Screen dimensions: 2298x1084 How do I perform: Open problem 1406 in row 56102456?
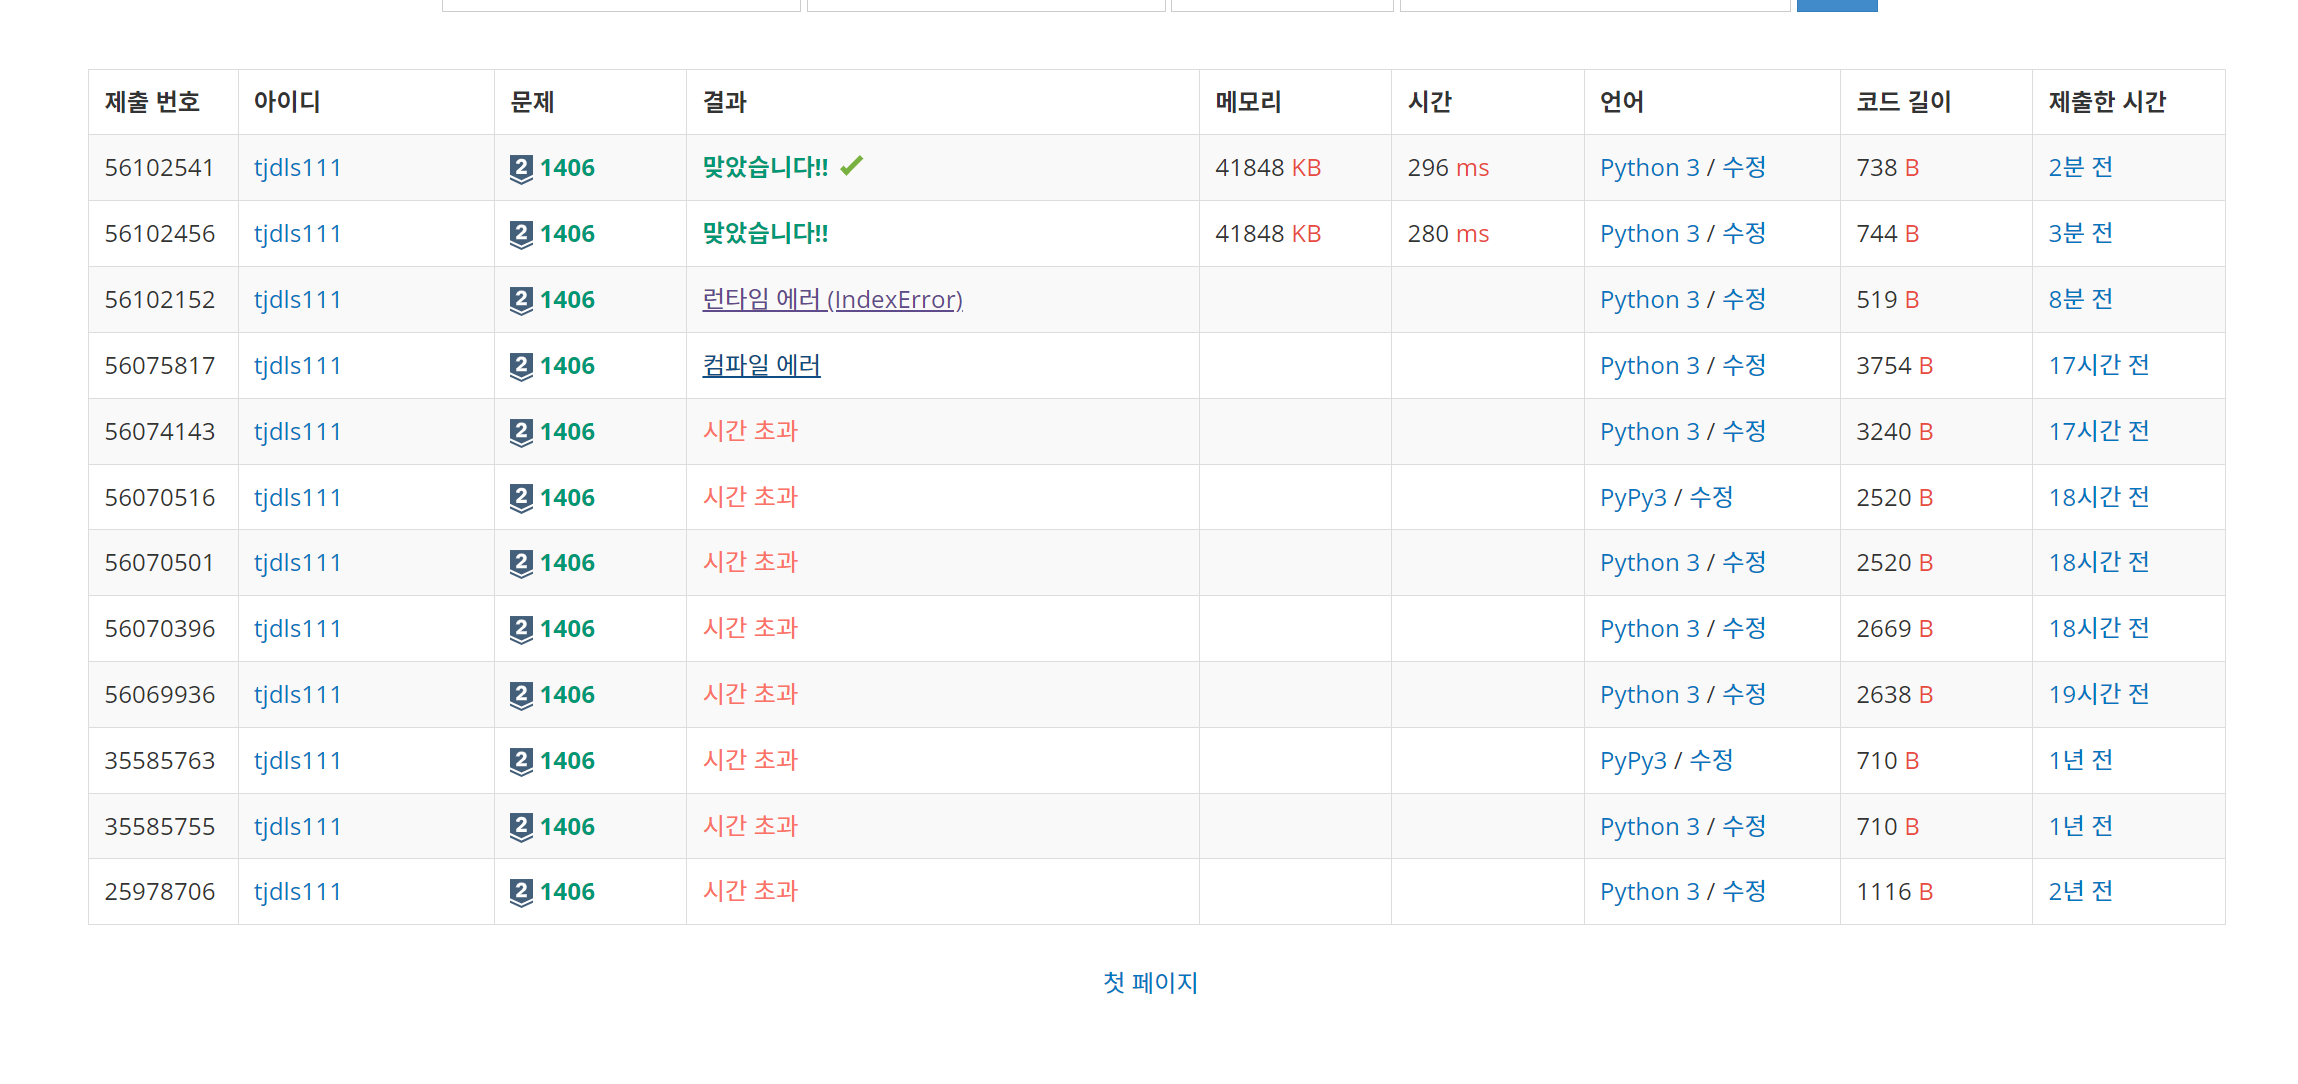pos(567,234)
